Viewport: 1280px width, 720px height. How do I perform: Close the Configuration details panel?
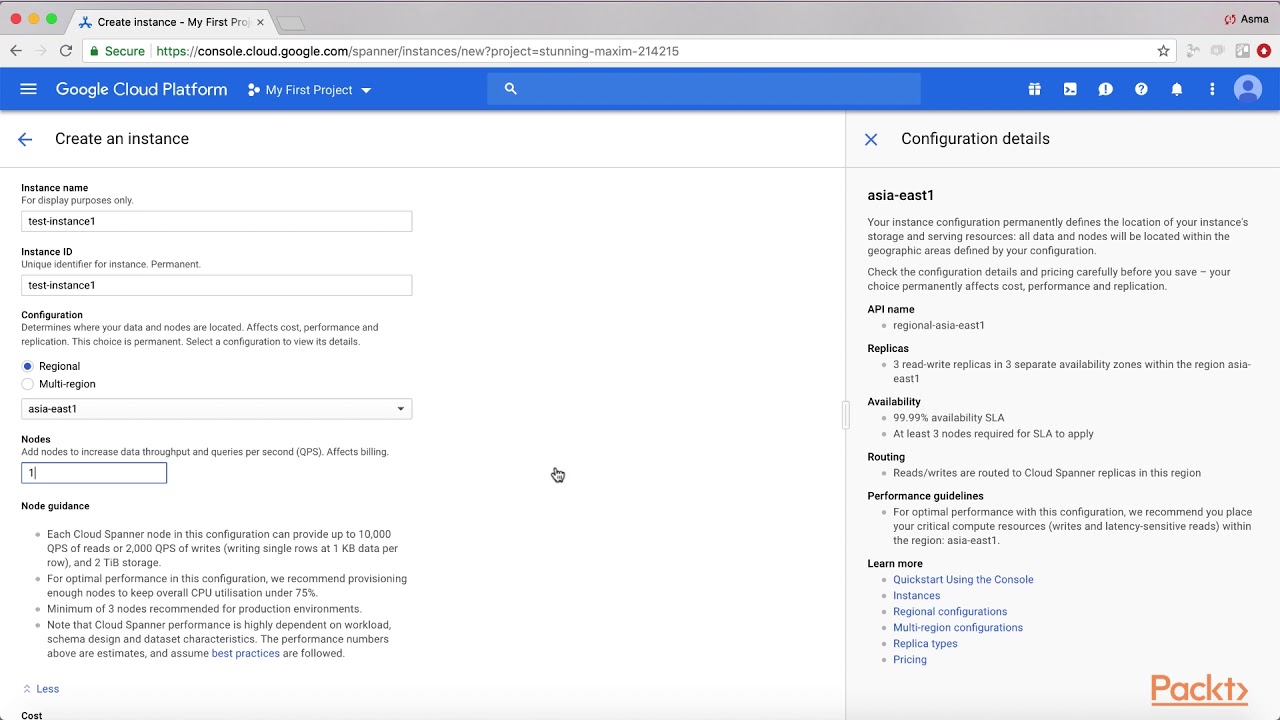click(x=871, y=139)
